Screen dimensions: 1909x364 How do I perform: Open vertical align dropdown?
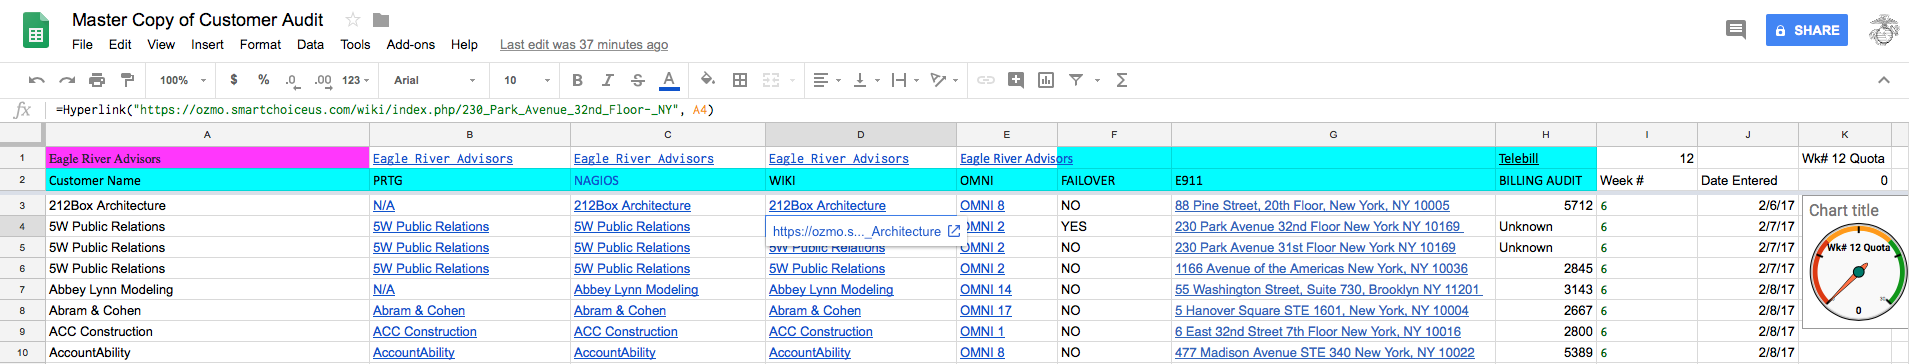tap(866, 80)
